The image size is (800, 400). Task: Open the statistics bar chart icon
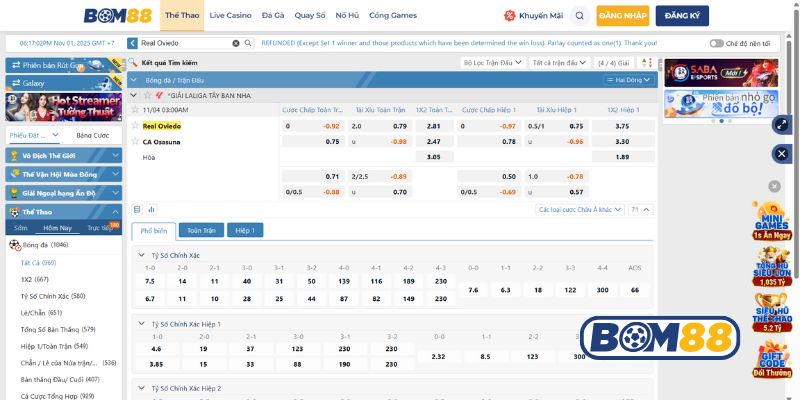(x=151, y=210)
